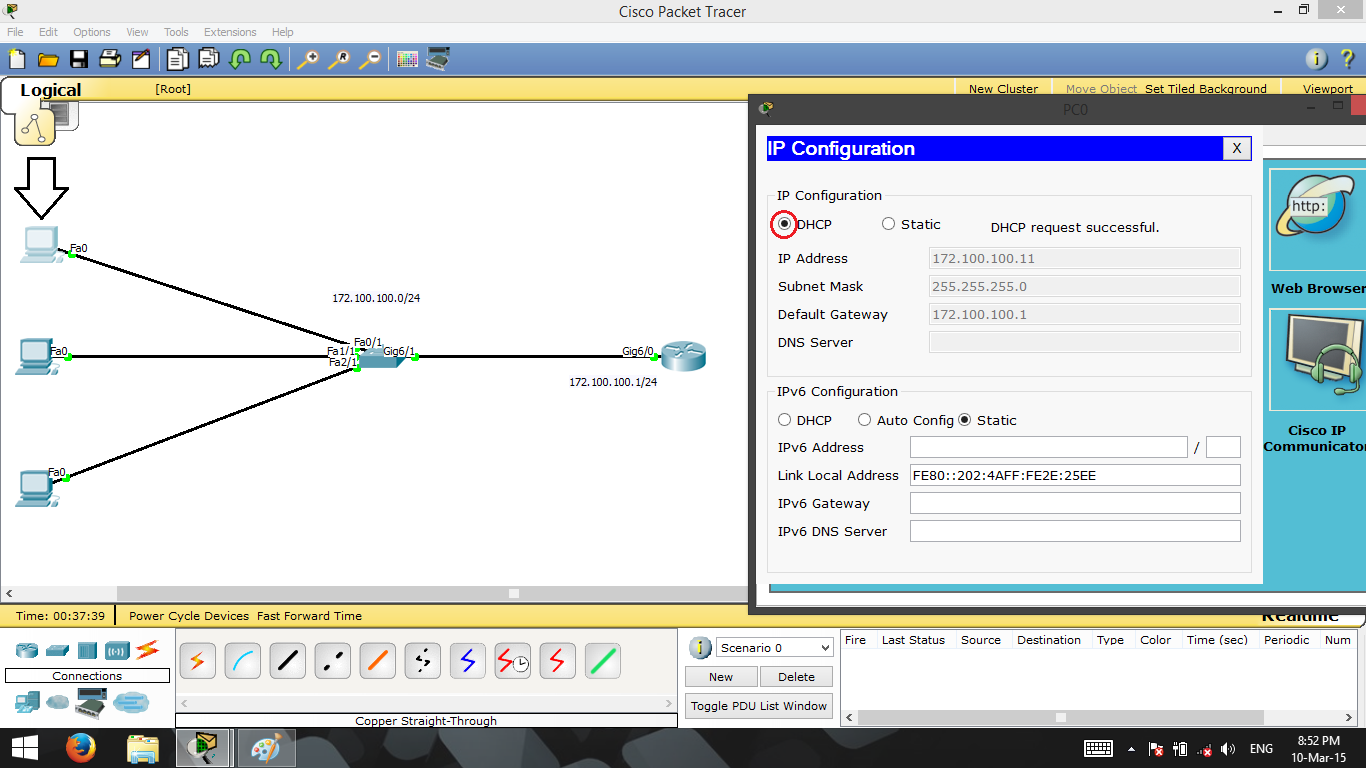The height and width of the screenshot is (768, 1366).
Task: Enable the DHCP radio button
Action: pos(785,224)
